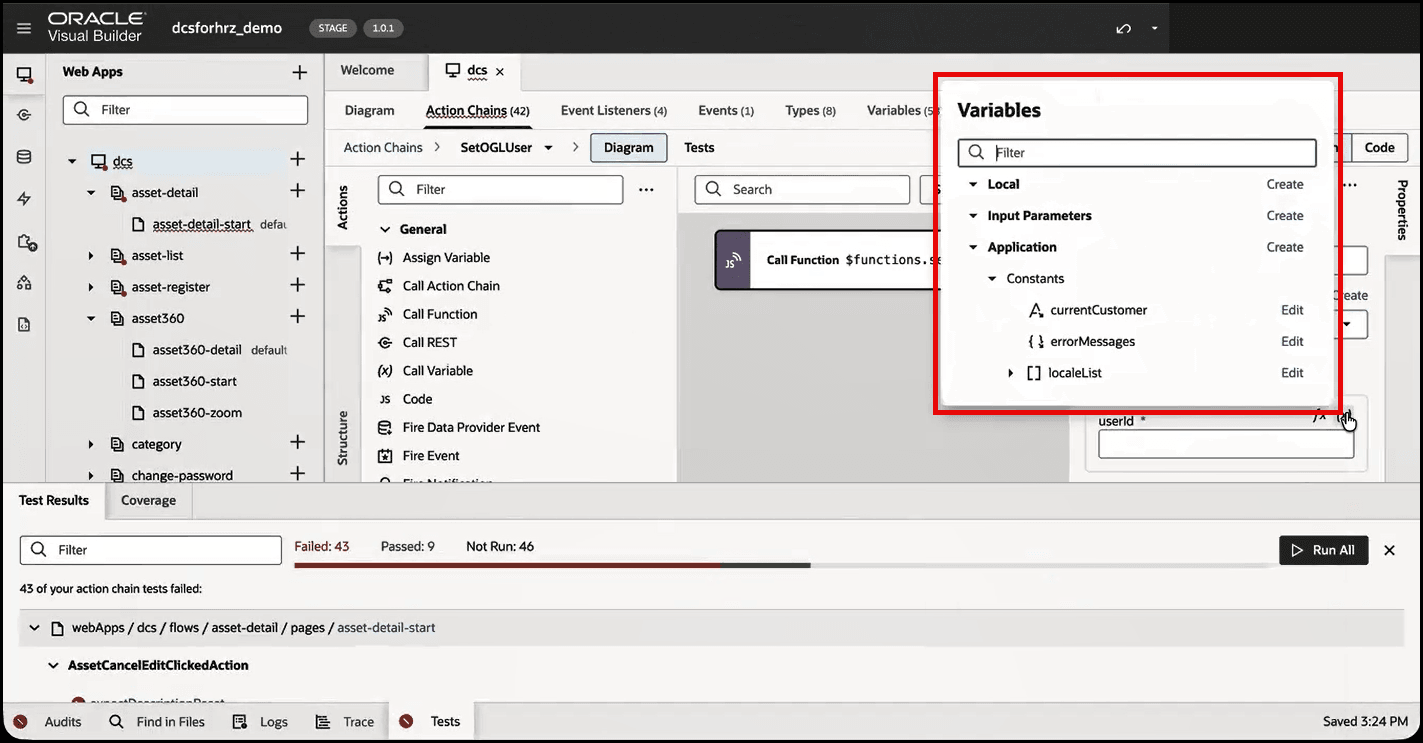
Task: Add flow item beside asset-detail
Action: [x=297, y=191]
